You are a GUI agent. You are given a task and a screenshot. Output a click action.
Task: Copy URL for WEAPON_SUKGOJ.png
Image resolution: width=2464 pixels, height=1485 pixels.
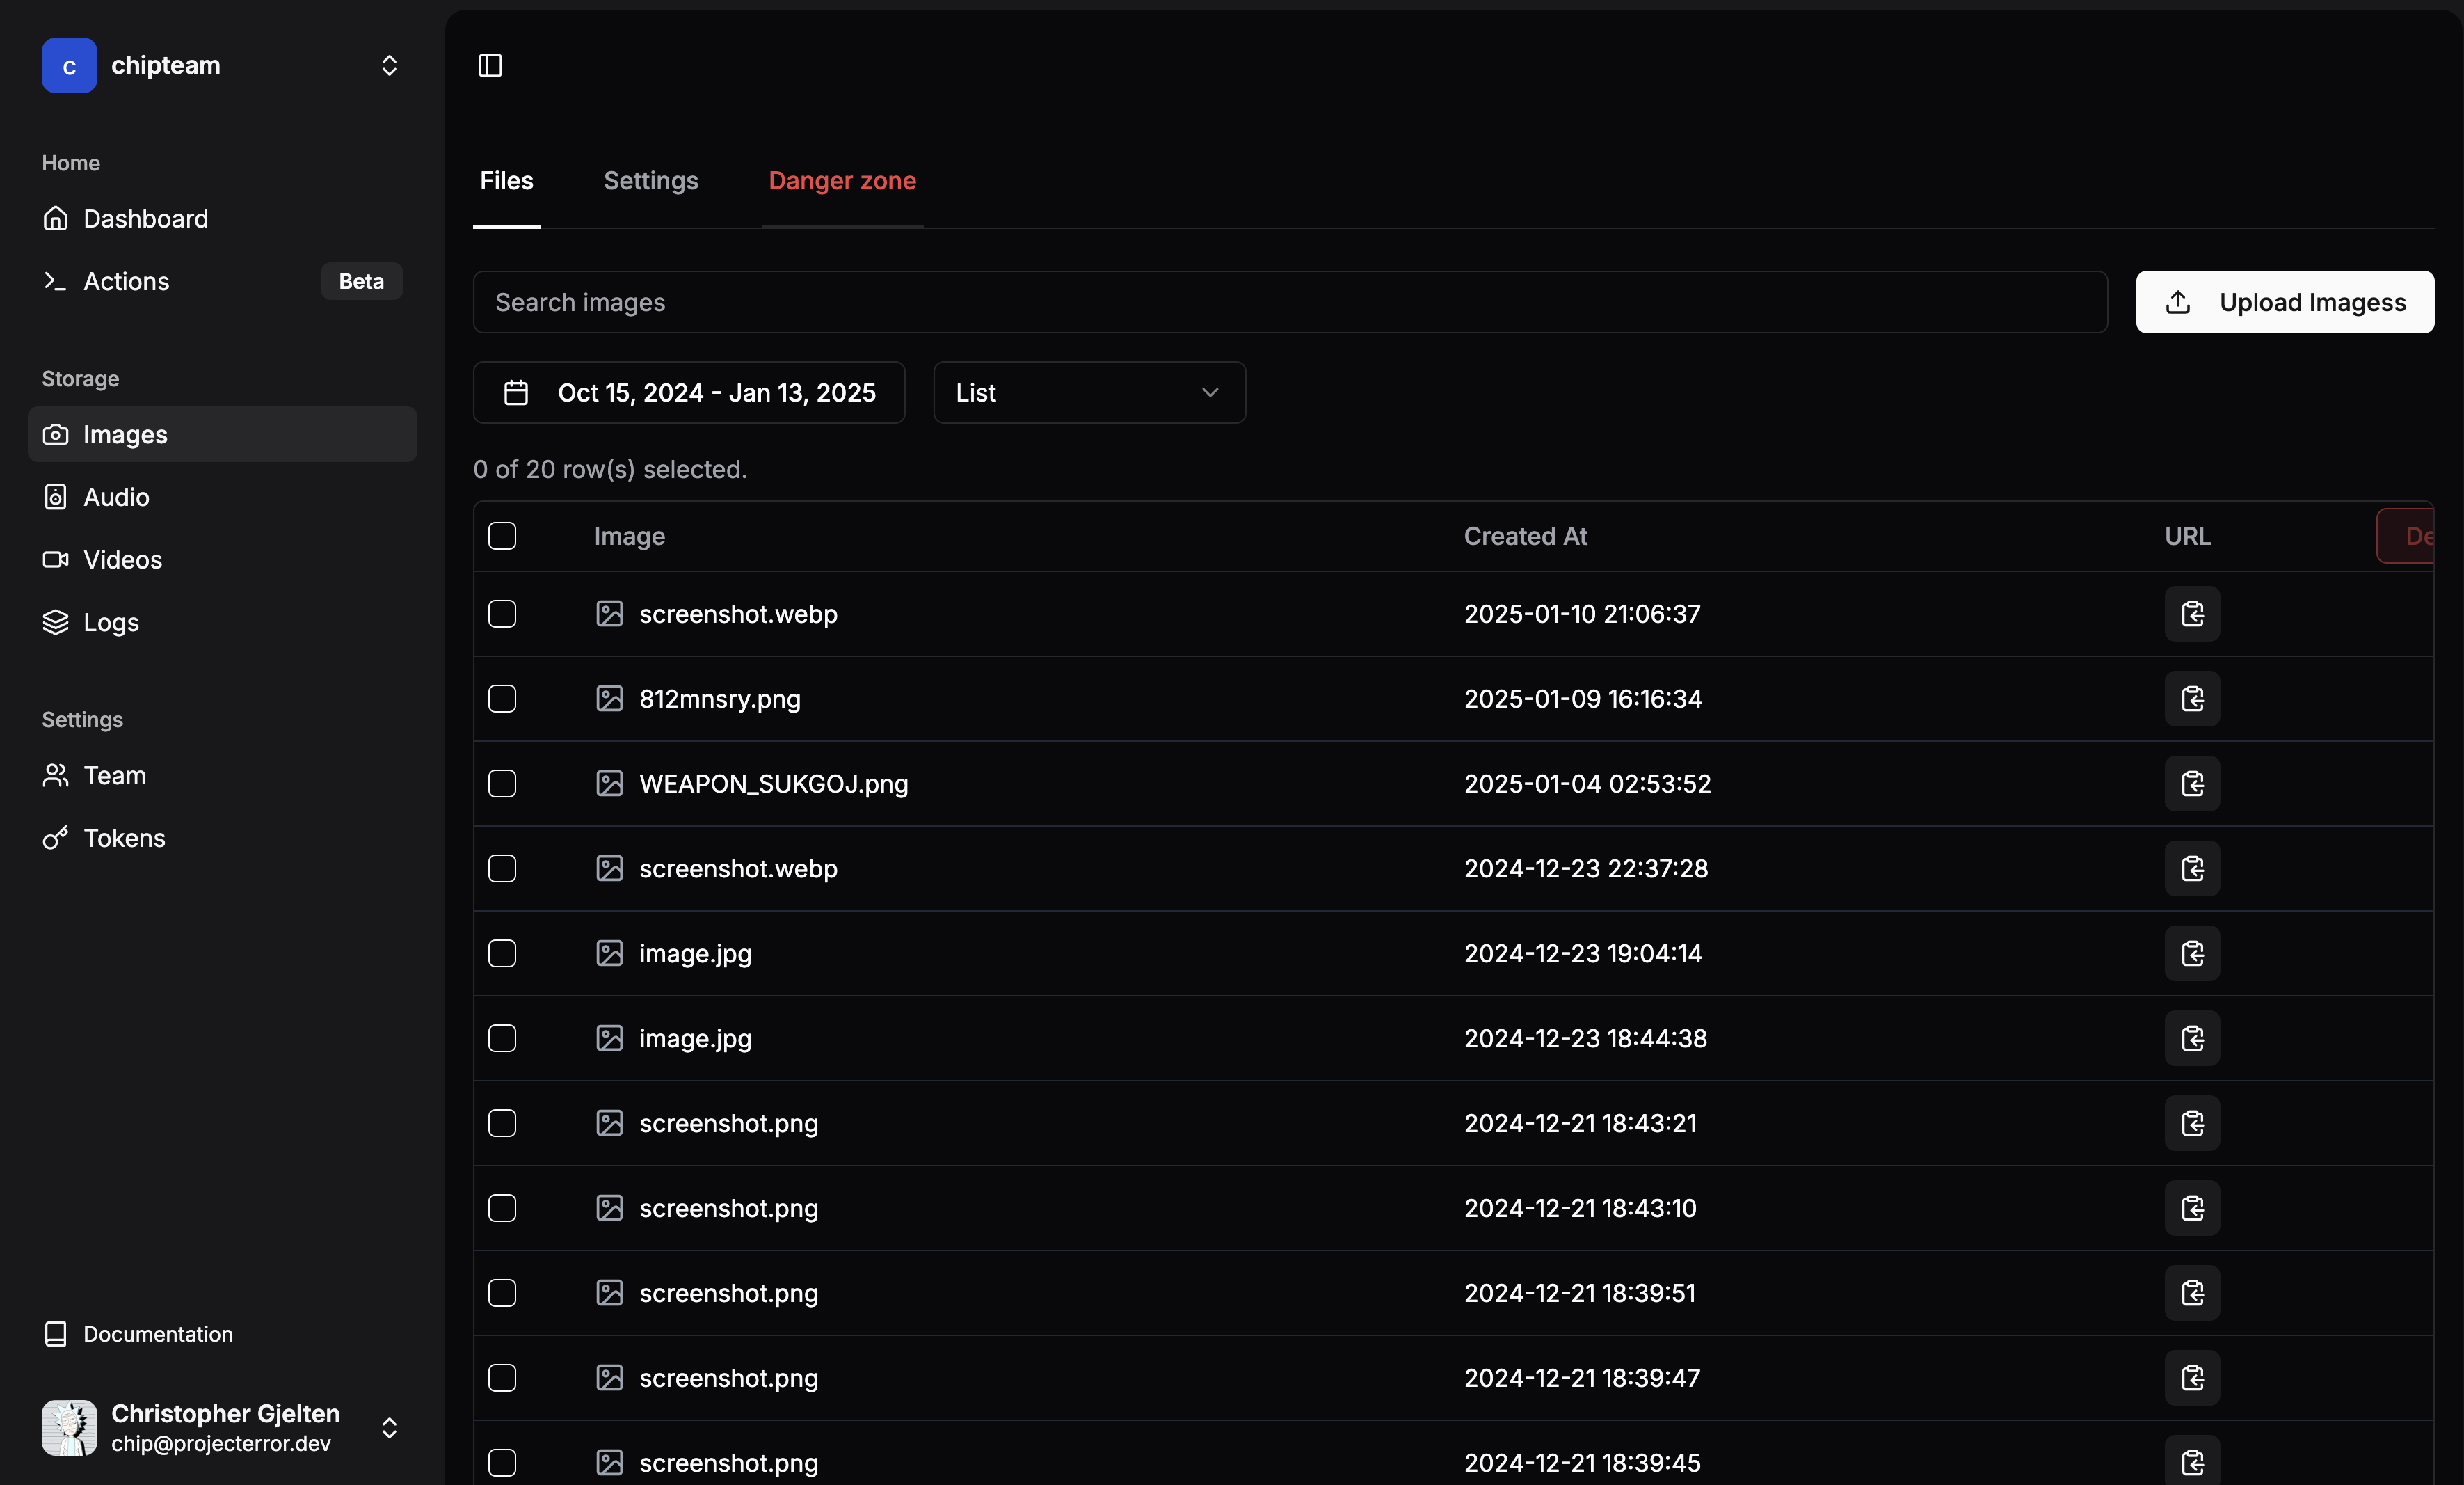[x=2192, y=783]
